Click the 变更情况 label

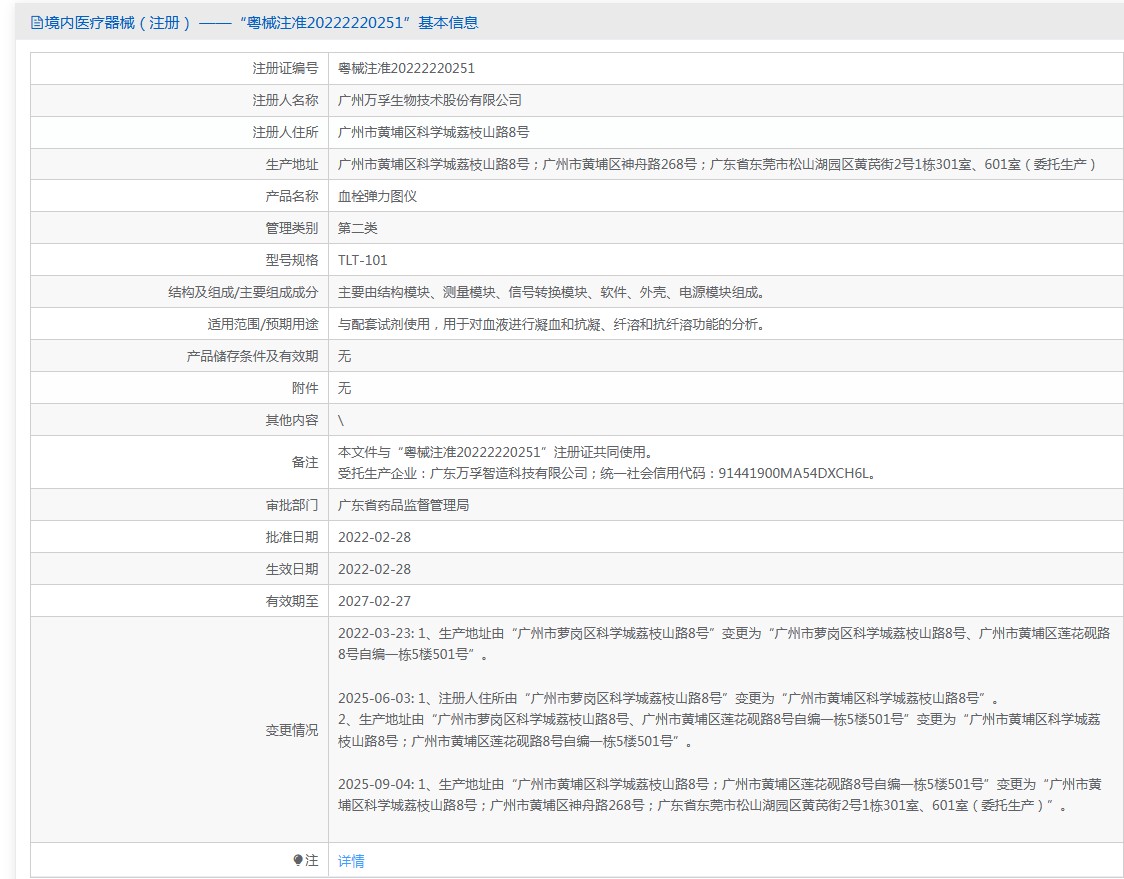[292, 730]
